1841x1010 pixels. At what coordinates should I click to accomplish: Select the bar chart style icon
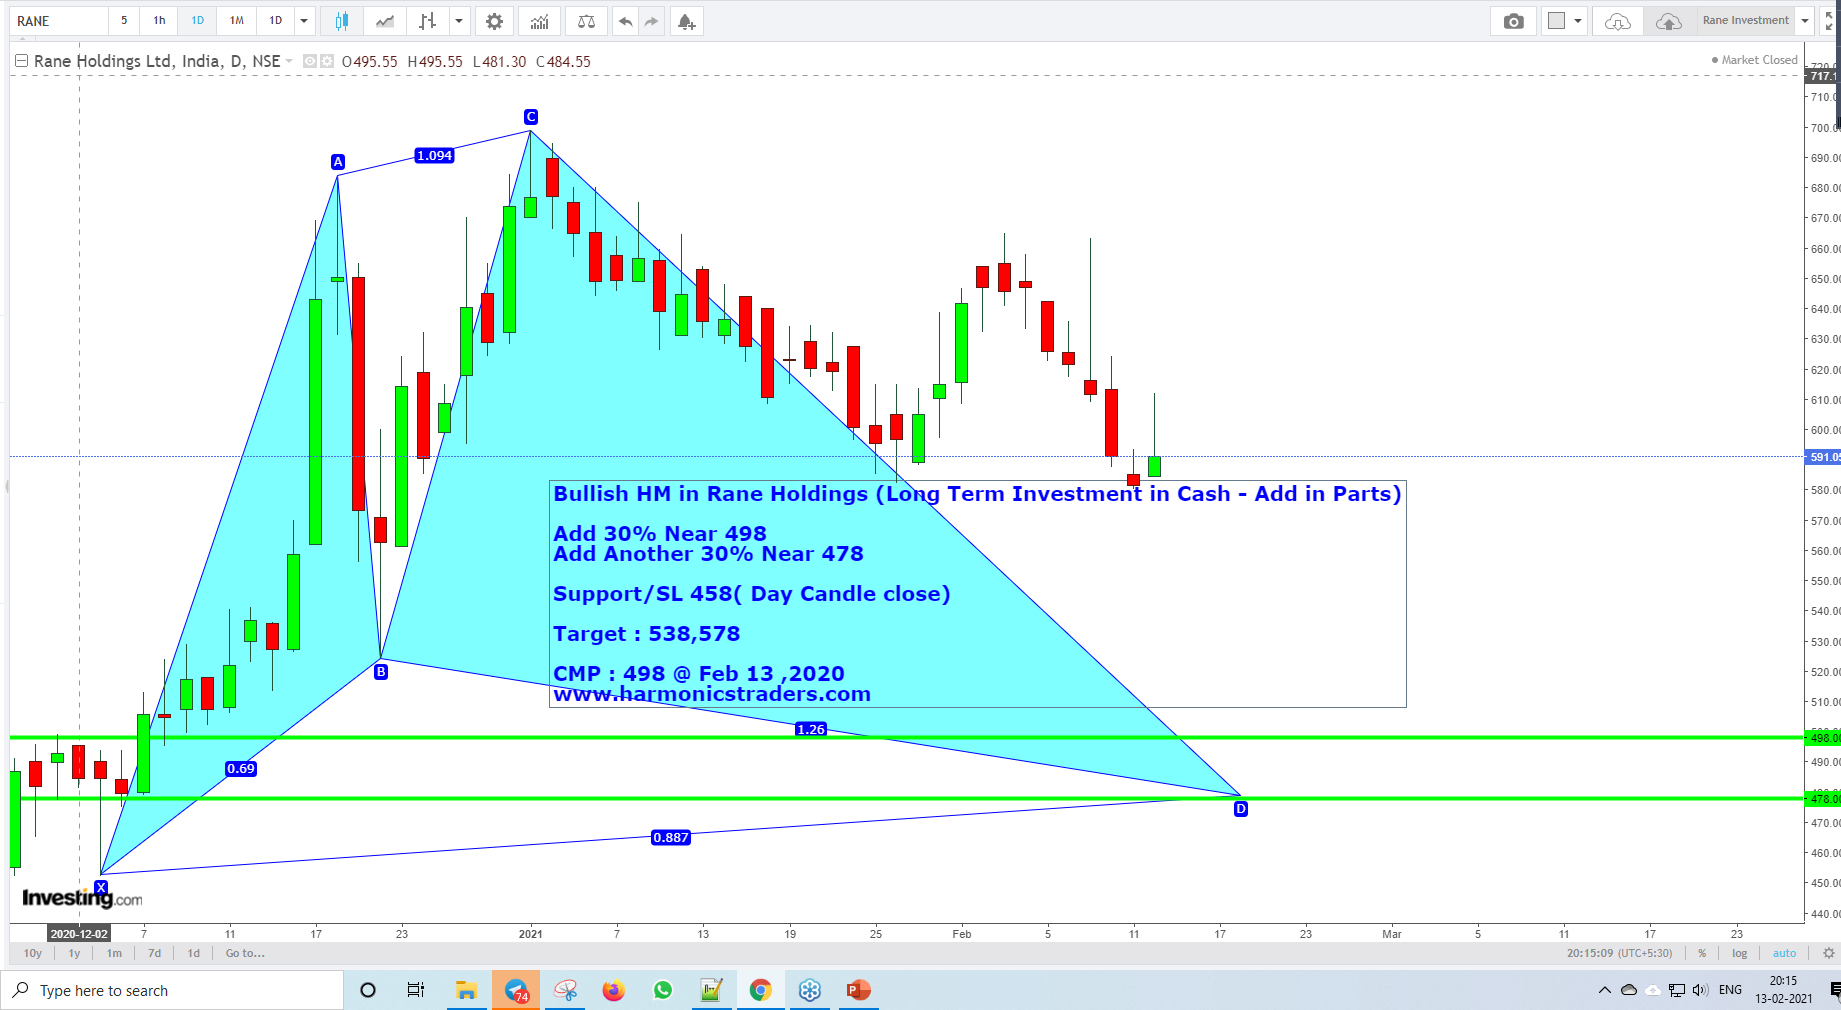pyautogui.click(x=427, y=21)
